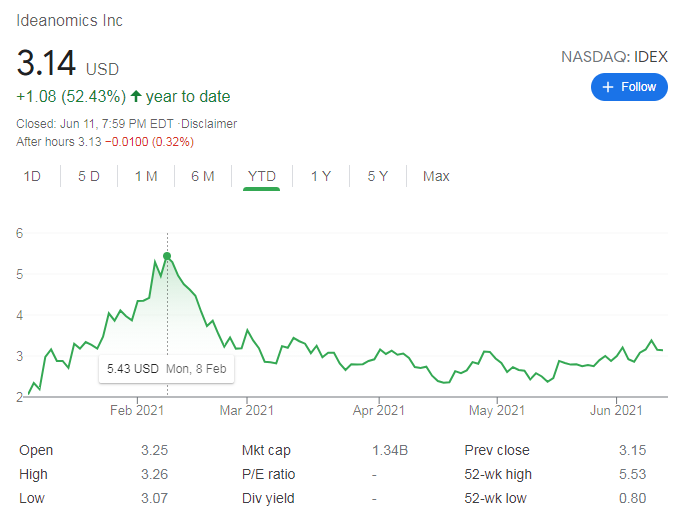Click the 52-wk low value 0.80

click(x=633, y=498)
